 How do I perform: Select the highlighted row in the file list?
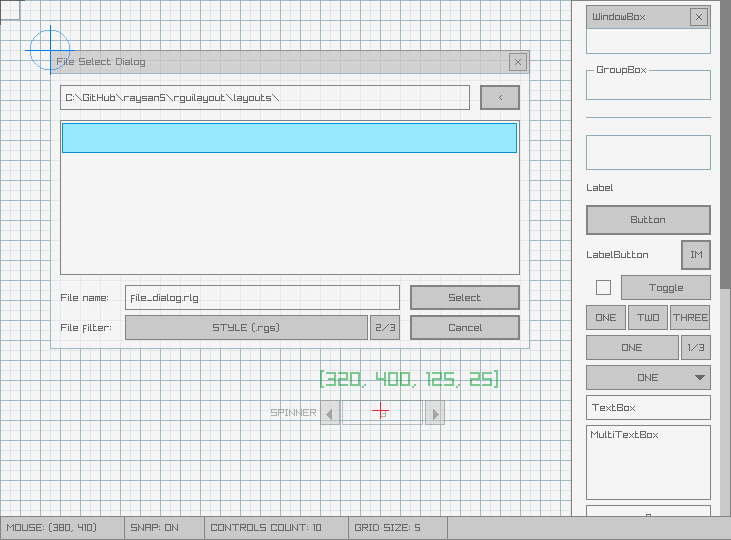289,138
